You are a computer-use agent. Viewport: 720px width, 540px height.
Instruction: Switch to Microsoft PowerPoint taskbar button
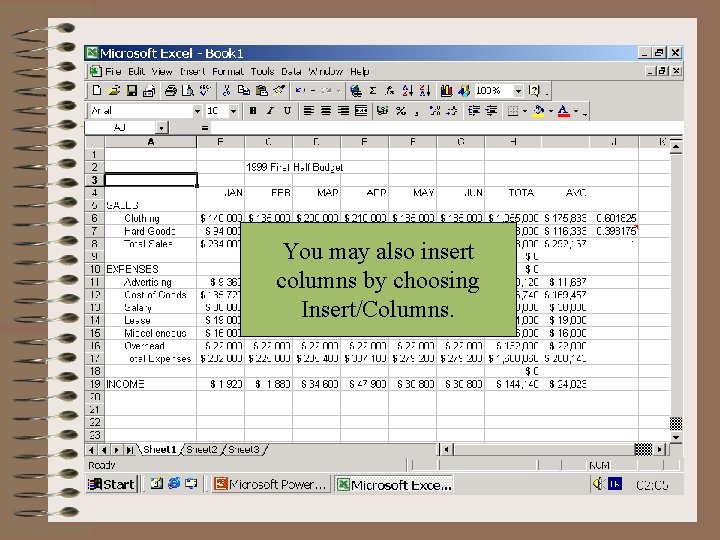pyautogui.click(x=271, y=484)
